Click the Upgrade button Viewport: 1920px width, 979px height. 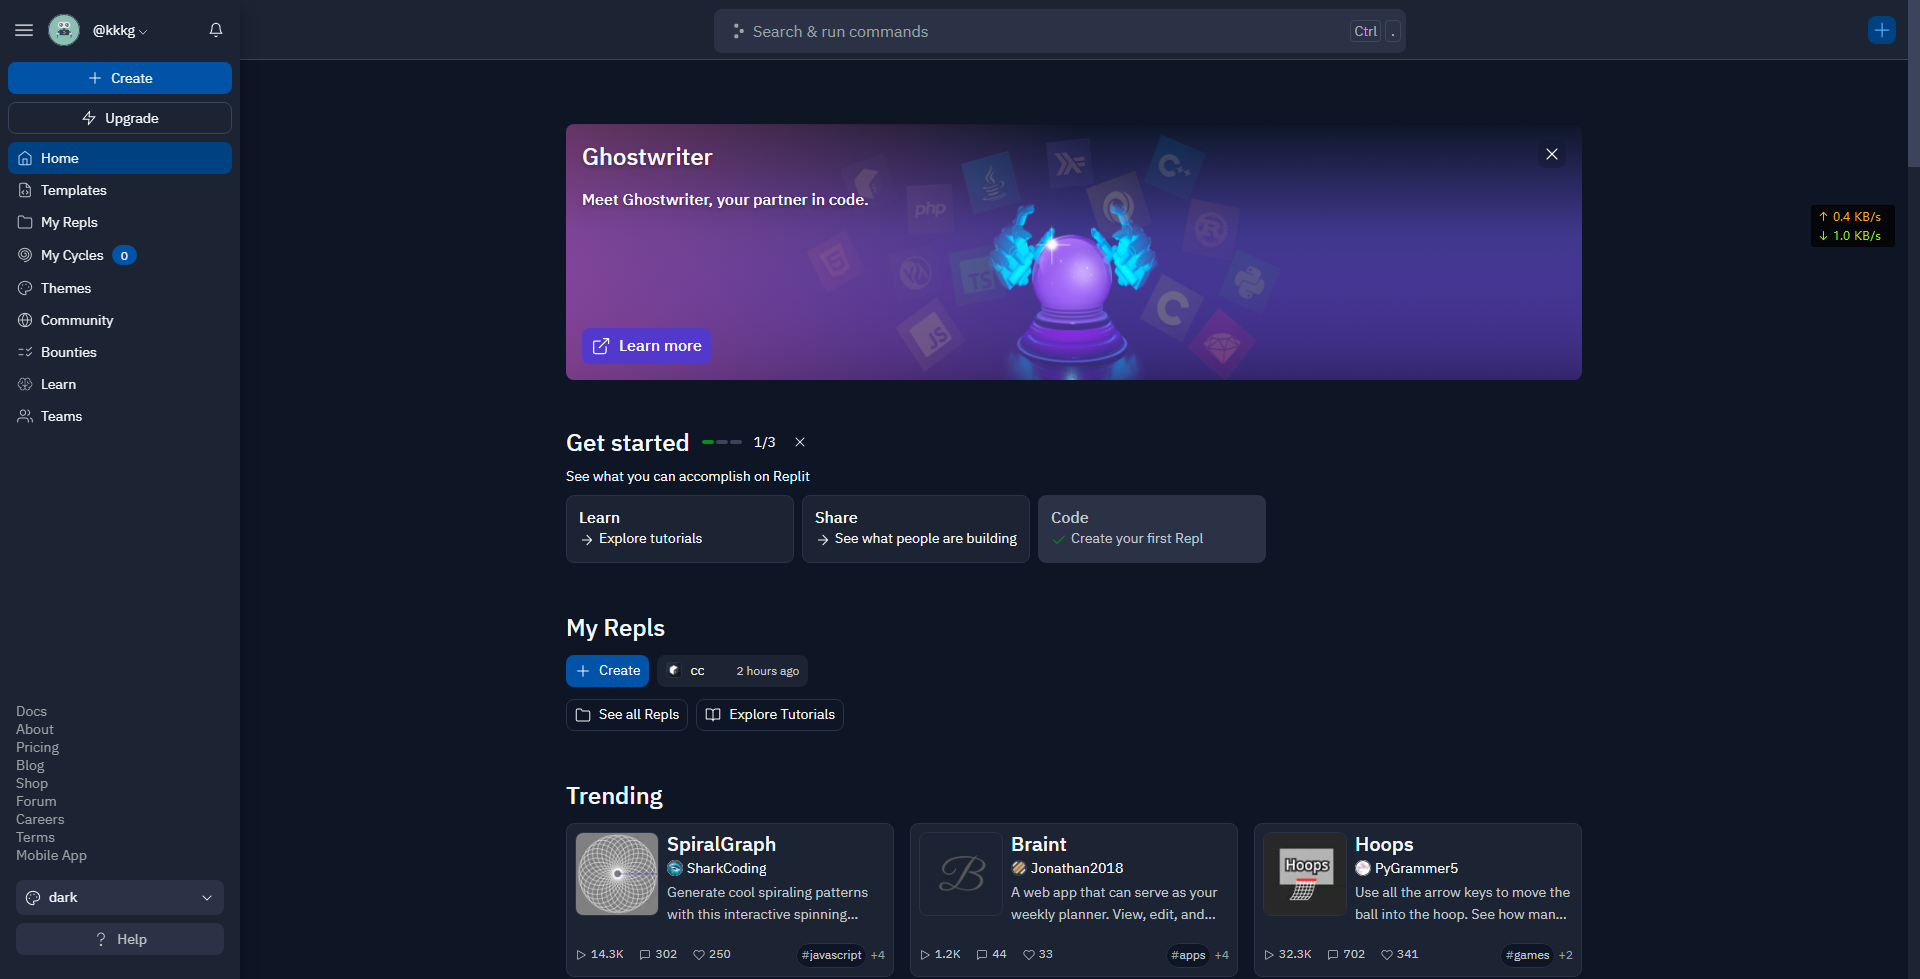point(120,118)
